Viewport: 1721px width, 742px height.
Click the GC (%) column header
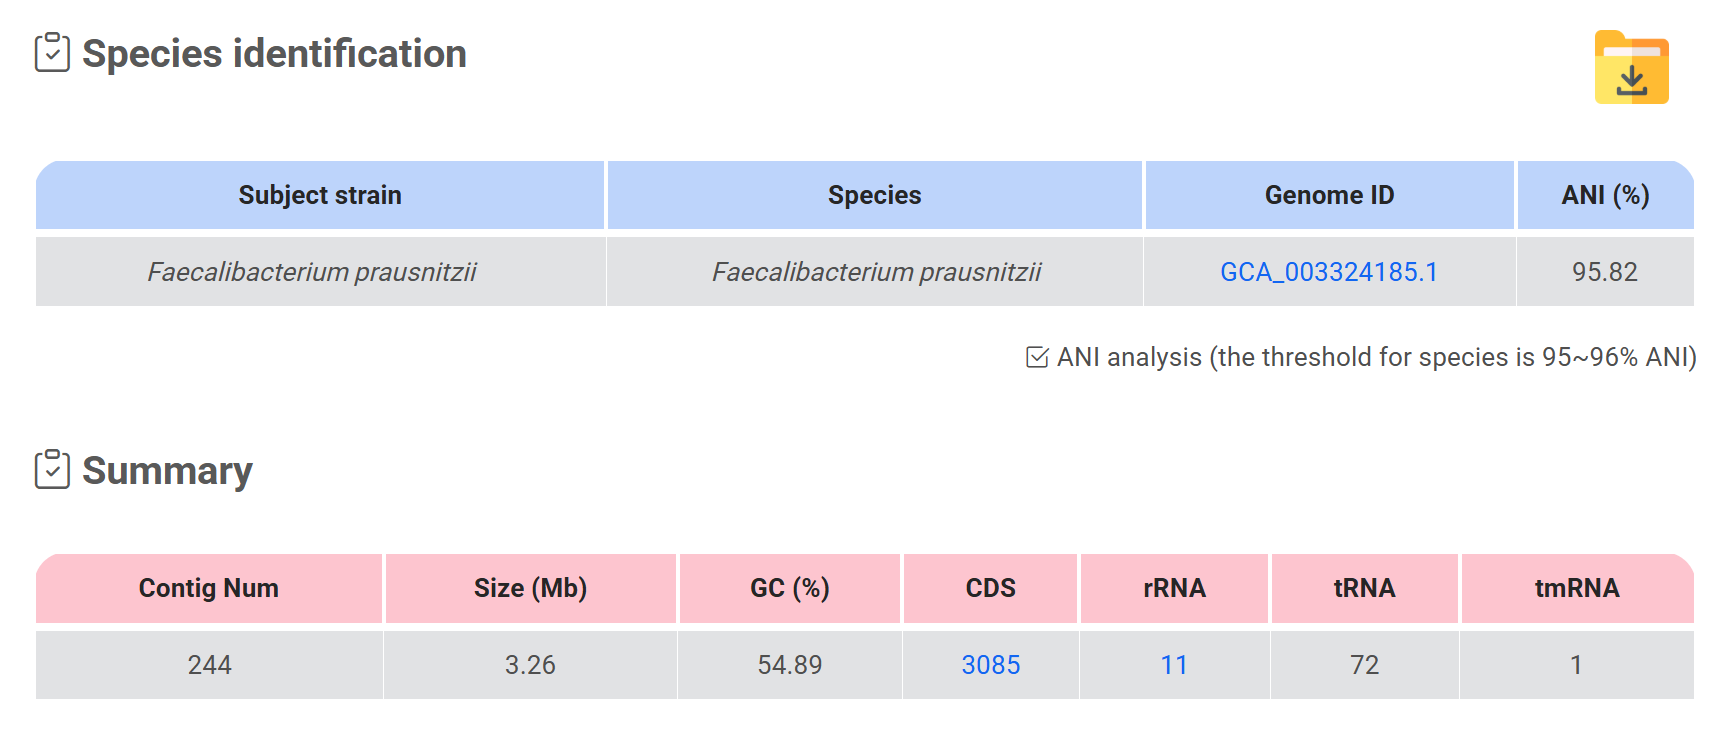click(790, 588)
